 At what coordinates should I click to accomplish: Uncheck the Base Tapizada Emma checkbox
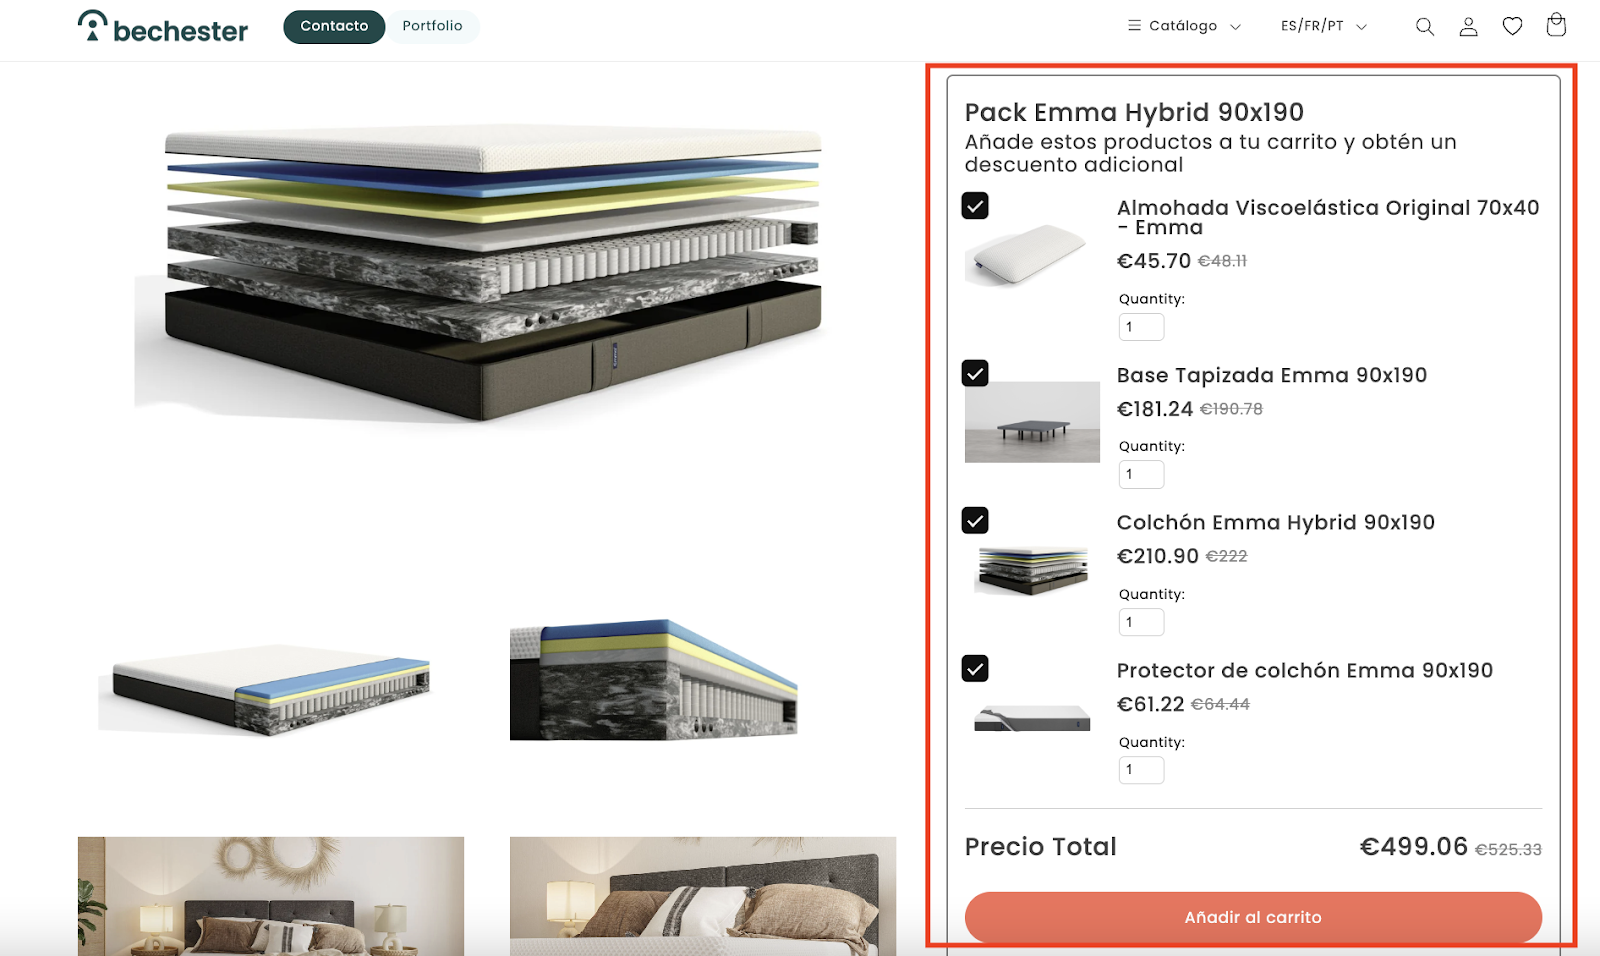pos(975,373)
